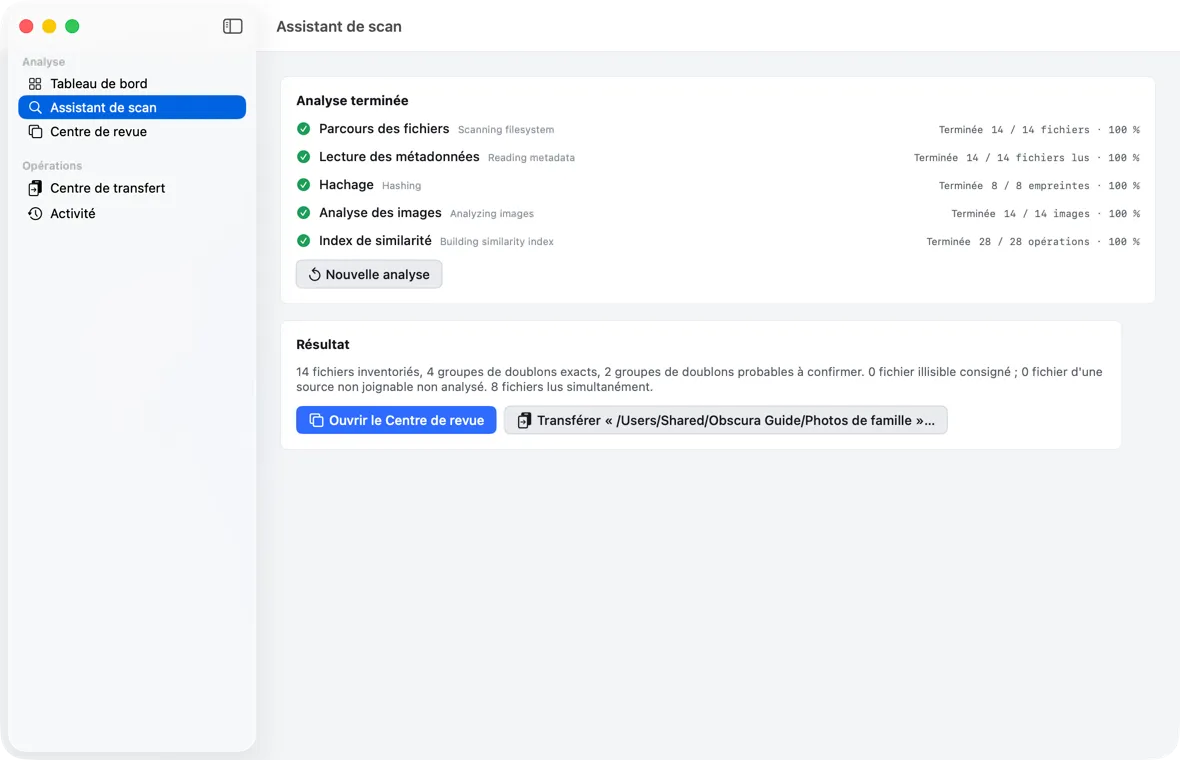Toggle the sidebar visibility icon
The height and width of the screenshot is (760, 1180).
pyautogui.click(x=233, y=26)
